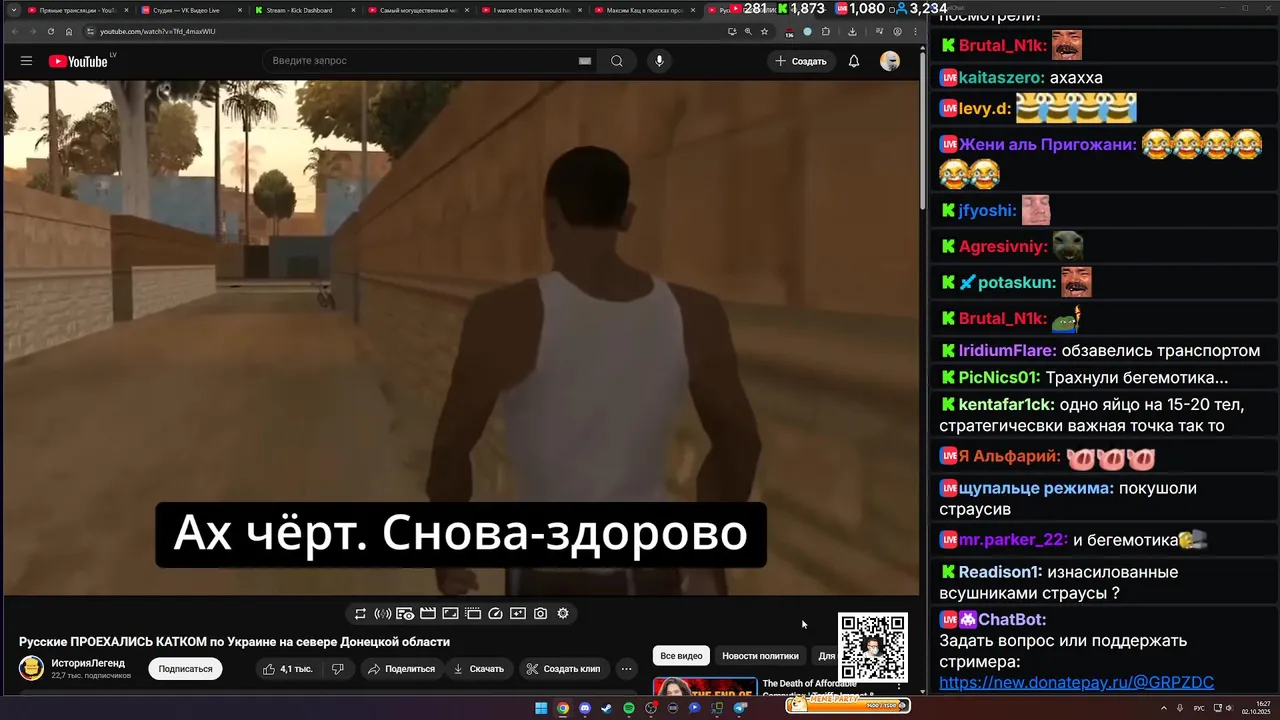Screen dimensions: 1280x720
Task: Like the video with 4,1 тыс. likes
Action: pos(288,669)
